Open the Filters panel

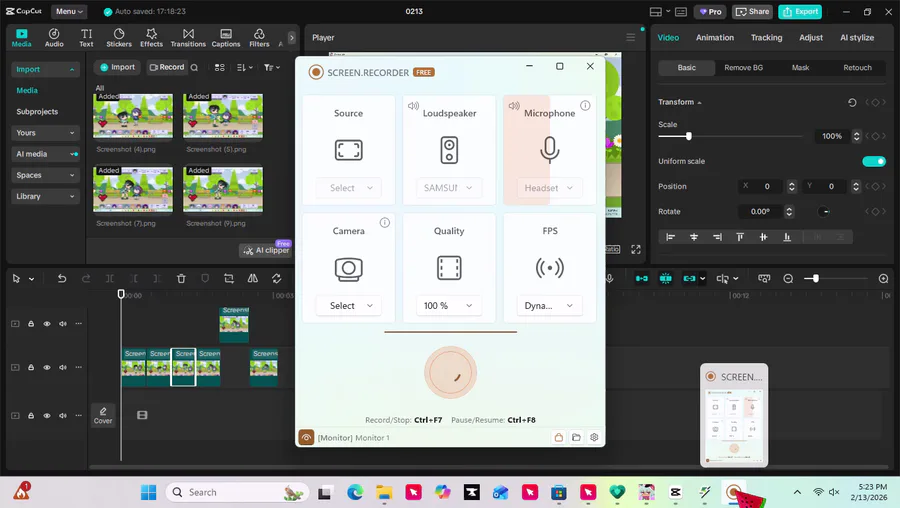pos(259,37)
